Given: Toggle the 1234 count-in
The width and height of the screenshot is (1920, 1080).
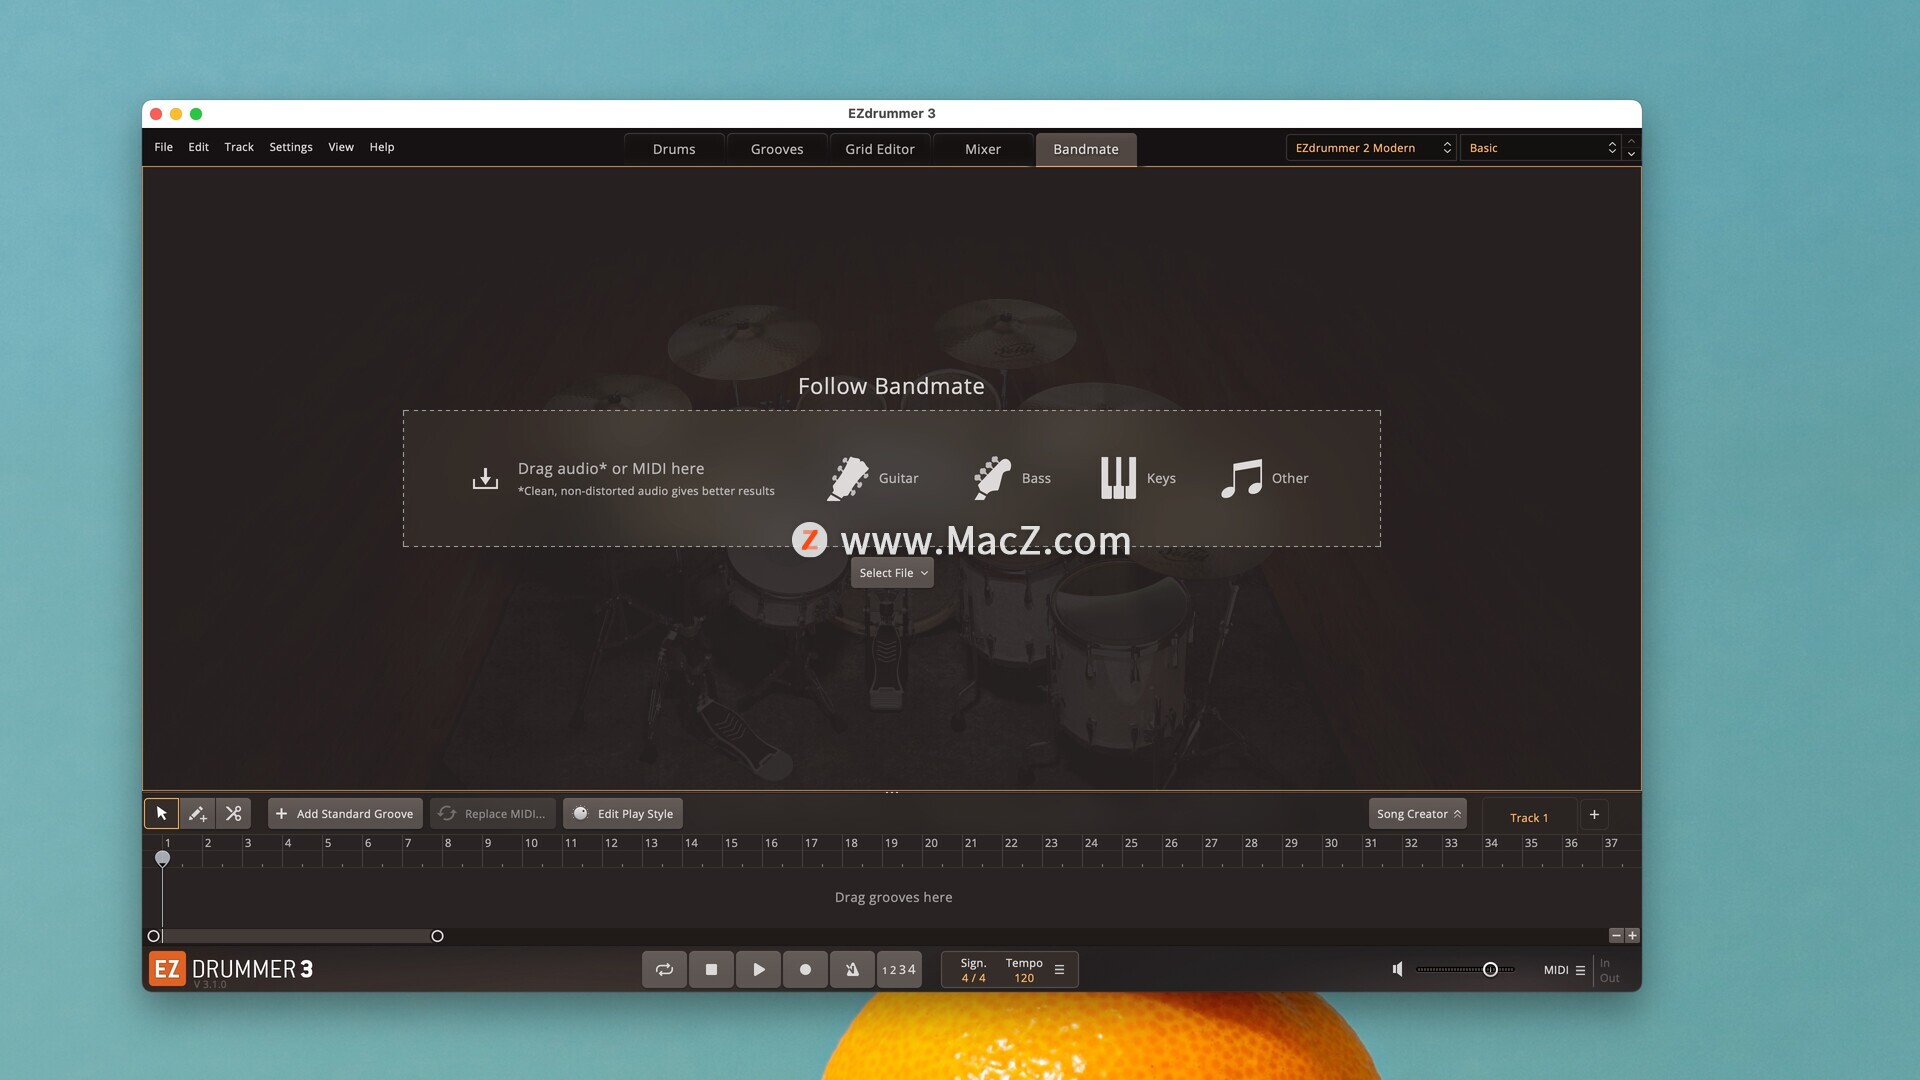Looking at the screenshot, I should click(899, 969).
